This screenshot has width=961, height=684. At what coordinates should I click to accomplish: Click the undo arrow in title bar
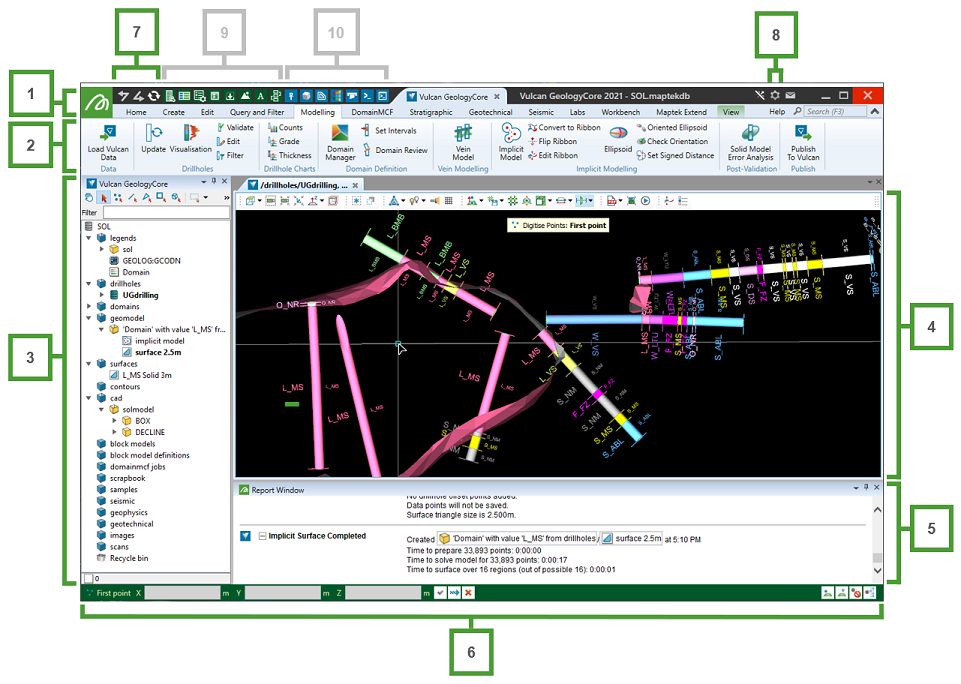tap(123, 96)
